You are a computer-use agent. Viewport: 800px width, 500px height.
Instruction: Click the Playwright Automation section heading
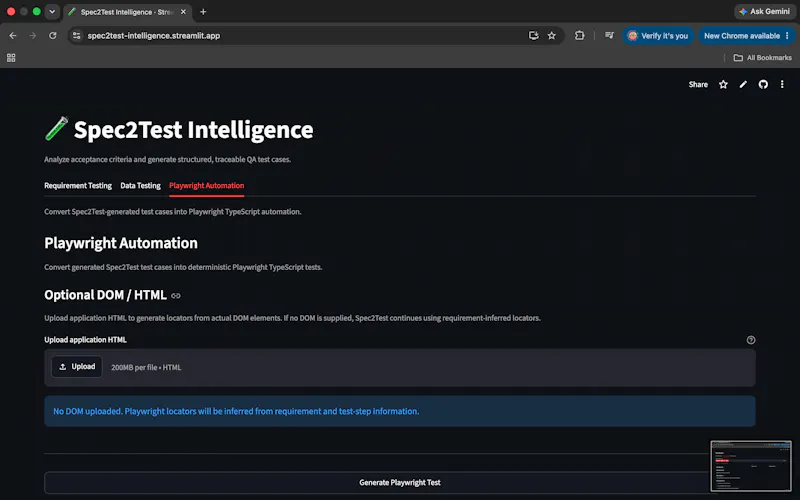click(x=121, y=243)
